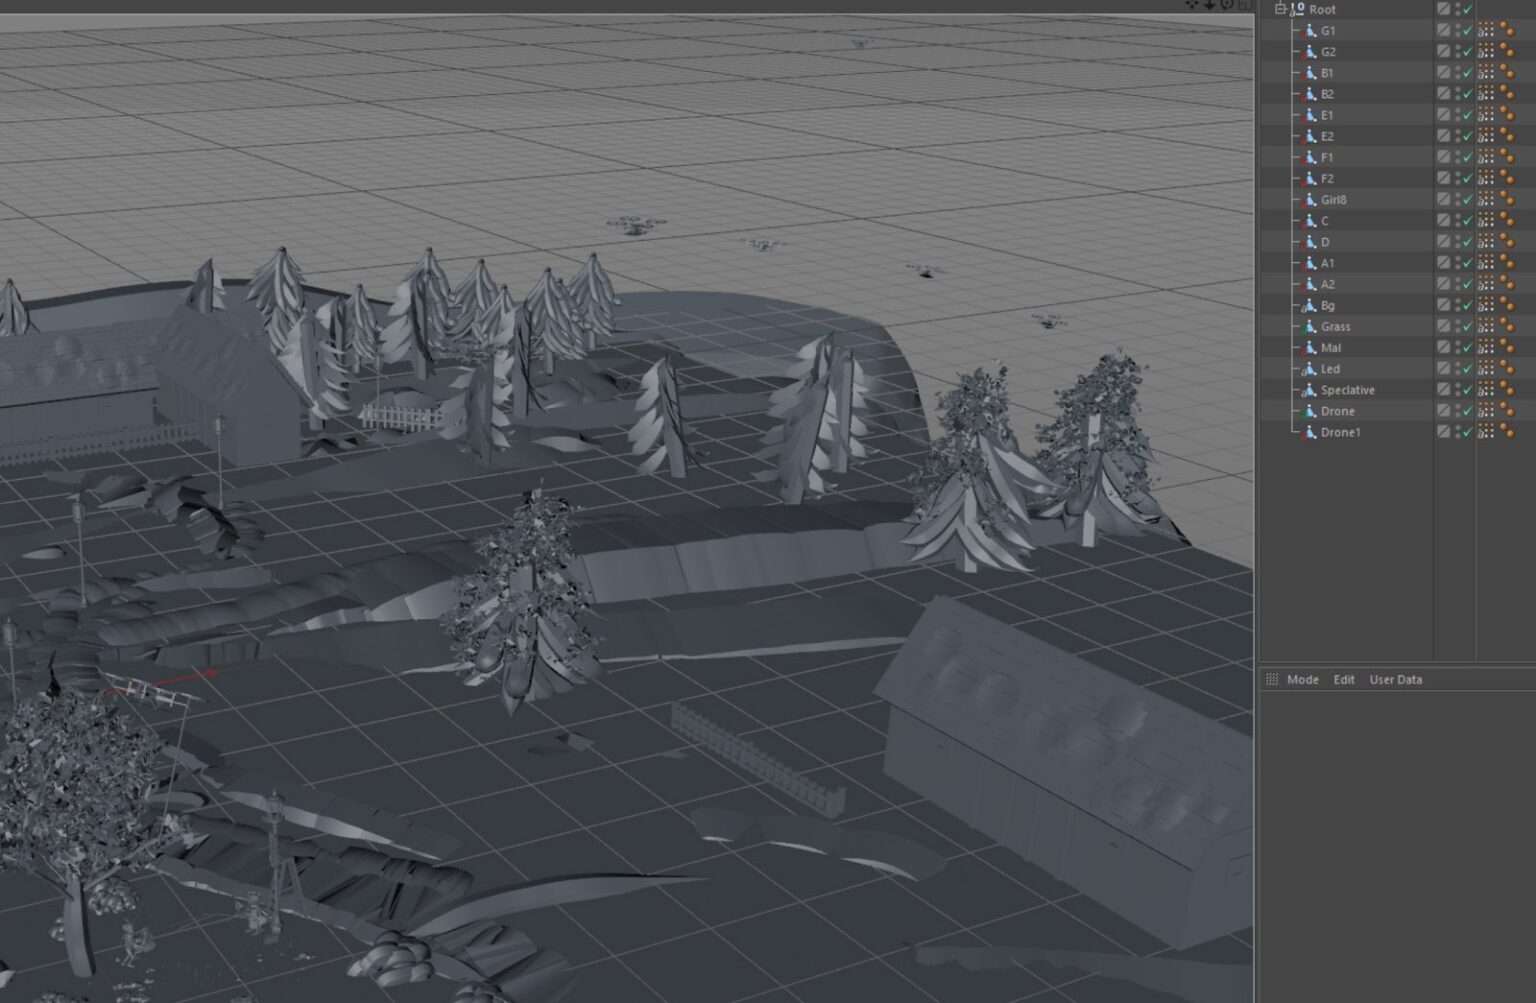Screen dimensions: 1536x1003
Task: Click the top visibility dot for Drone1
Action: pyautogui.click(x=1458, y=428)
